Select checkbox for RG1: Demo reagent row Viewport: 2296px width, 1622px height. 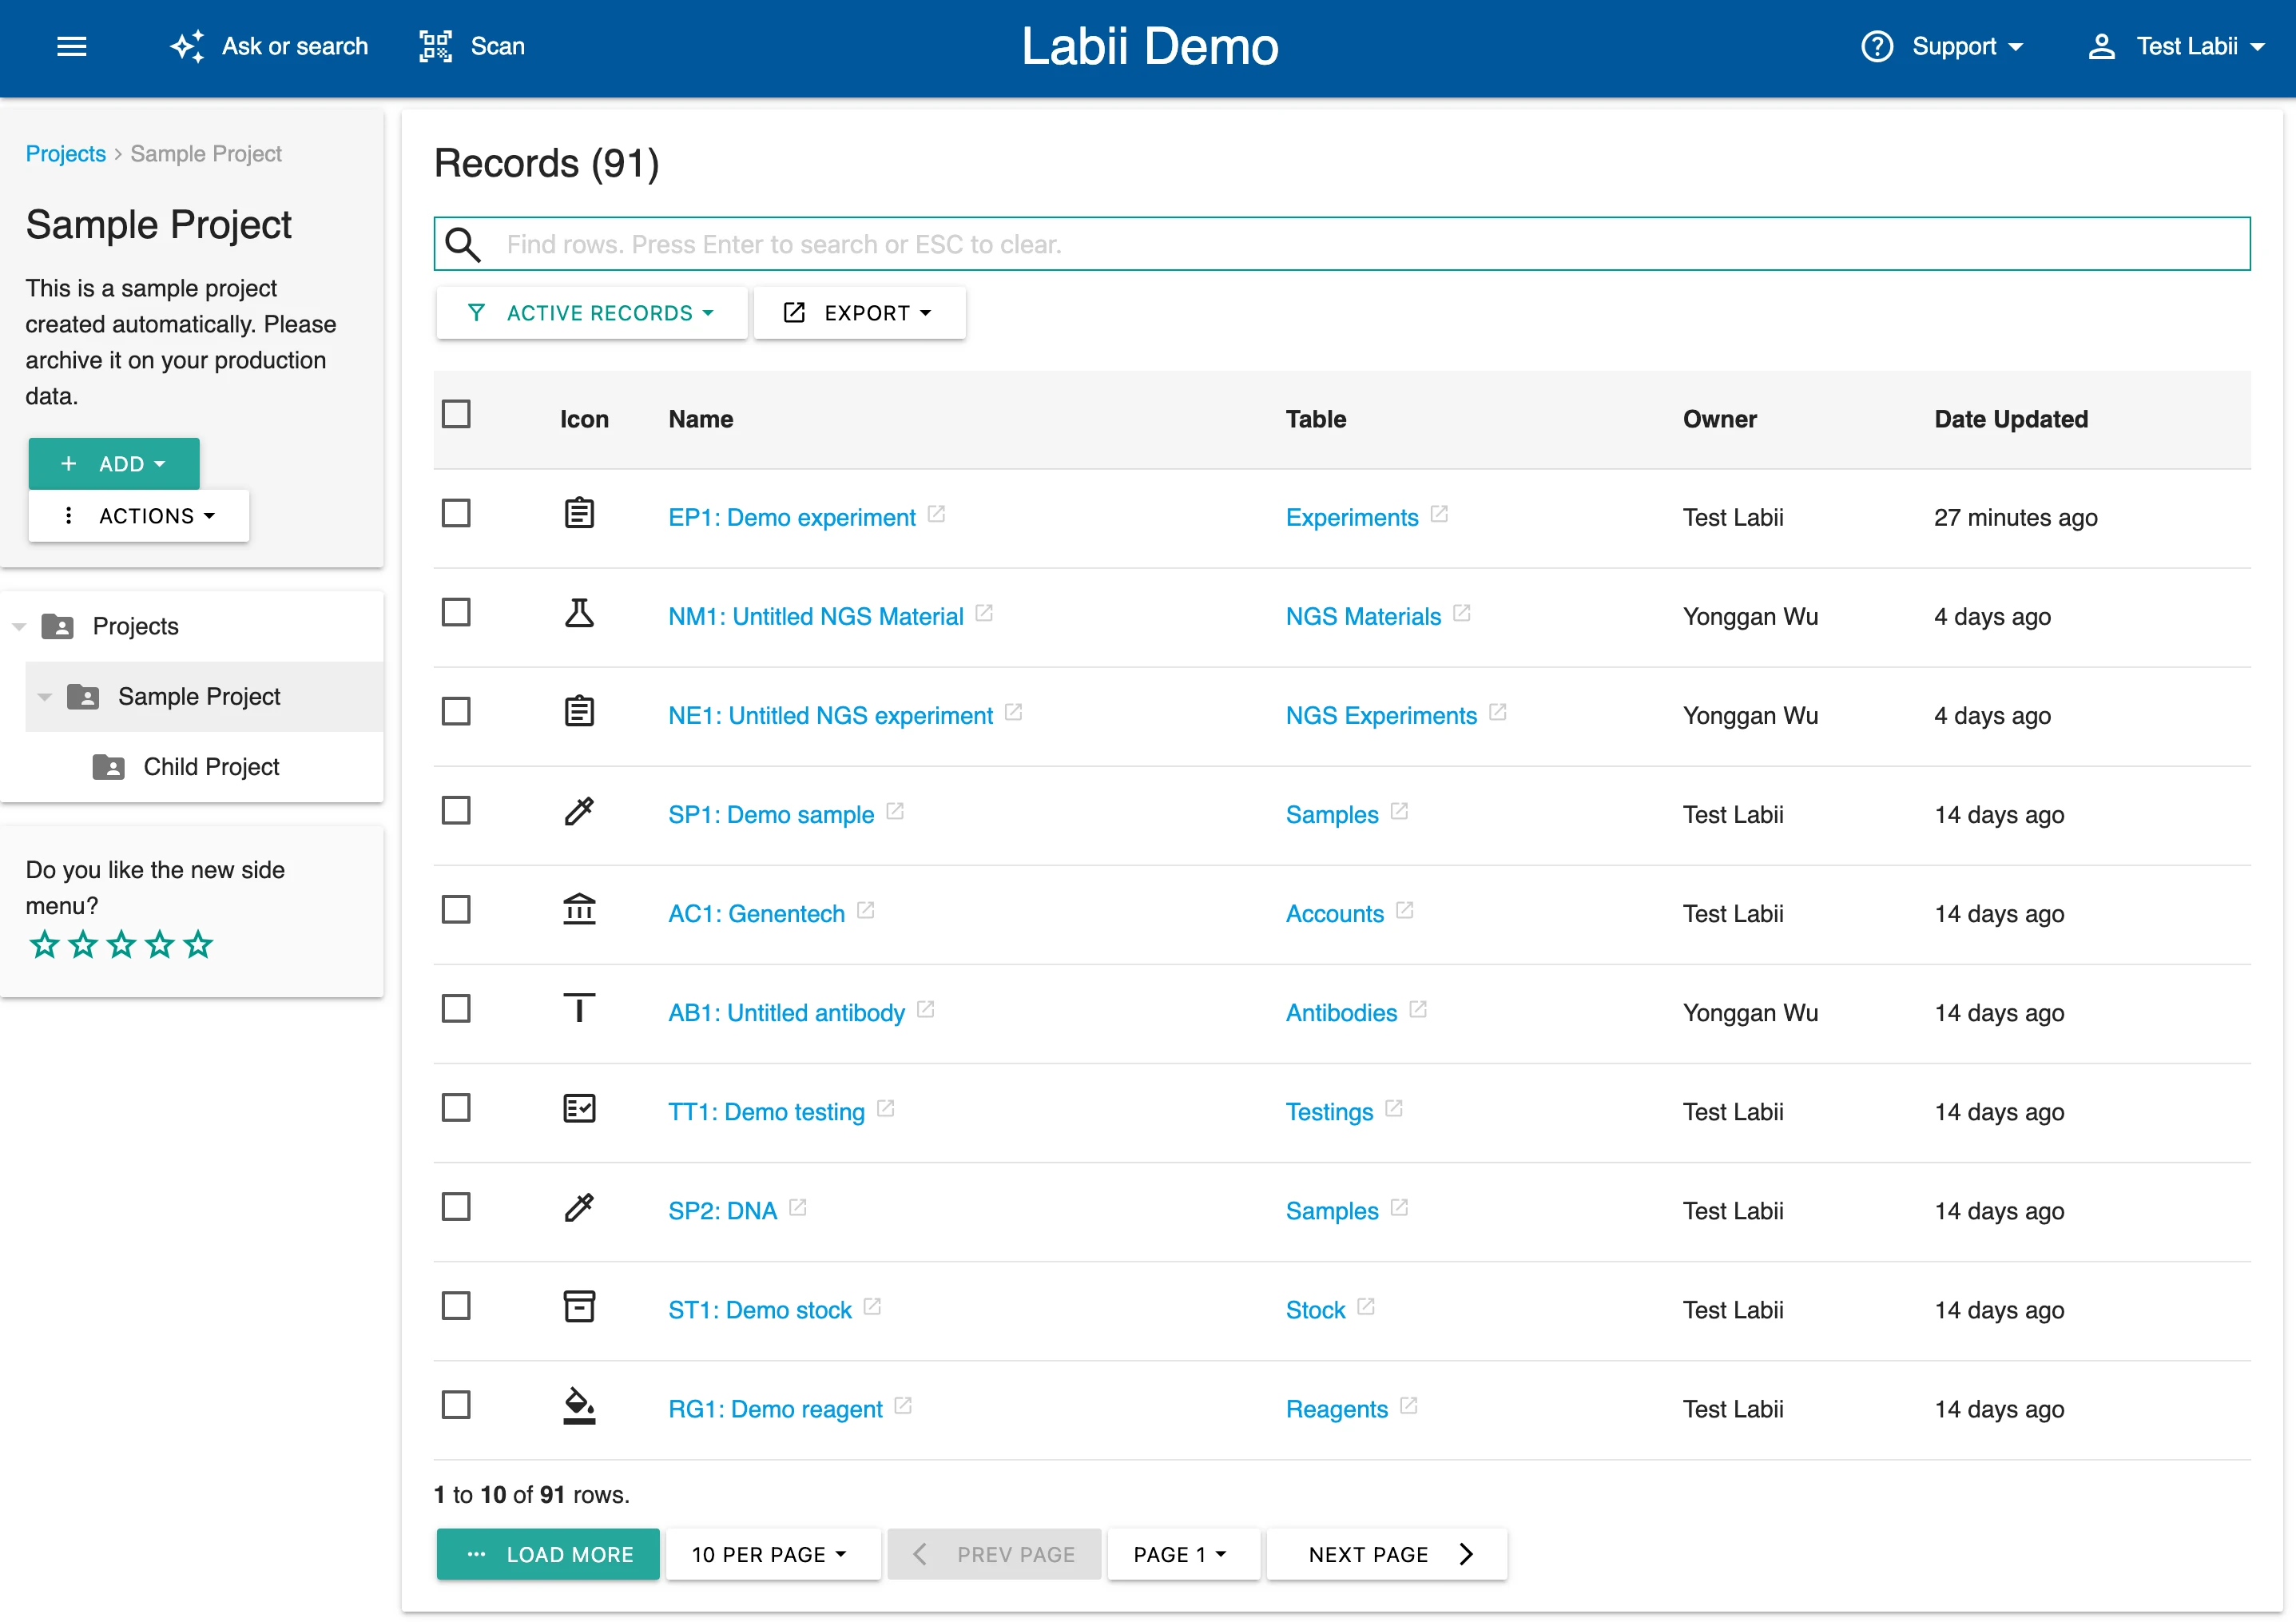456,1405
